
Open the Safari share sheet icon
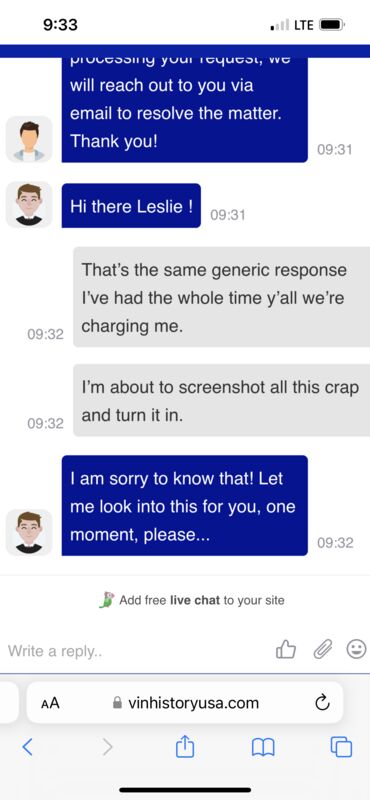185,747
